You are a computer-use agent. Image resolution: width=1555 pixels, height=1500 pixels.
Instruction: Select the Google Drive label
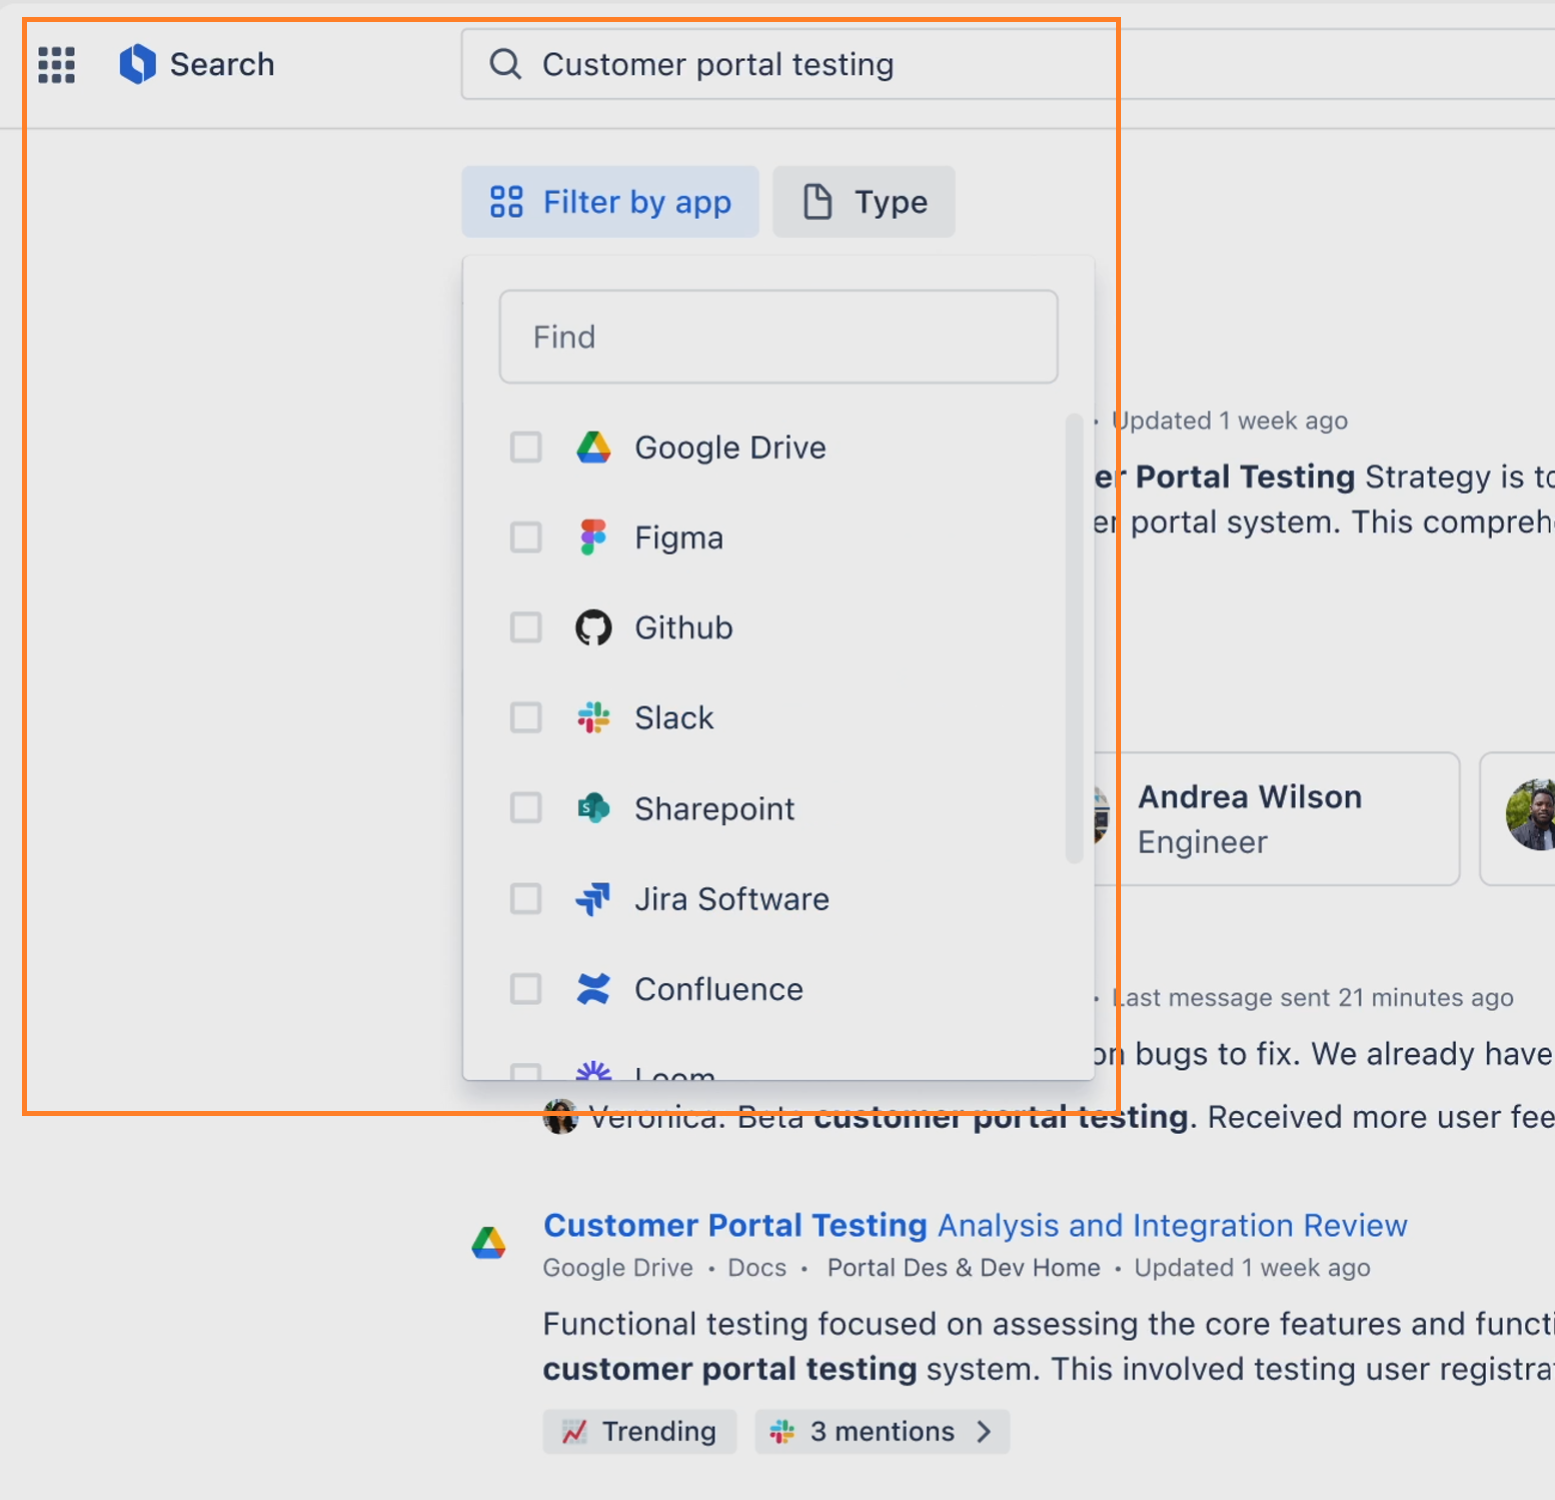pyautogui.click(x=730, y=447)
